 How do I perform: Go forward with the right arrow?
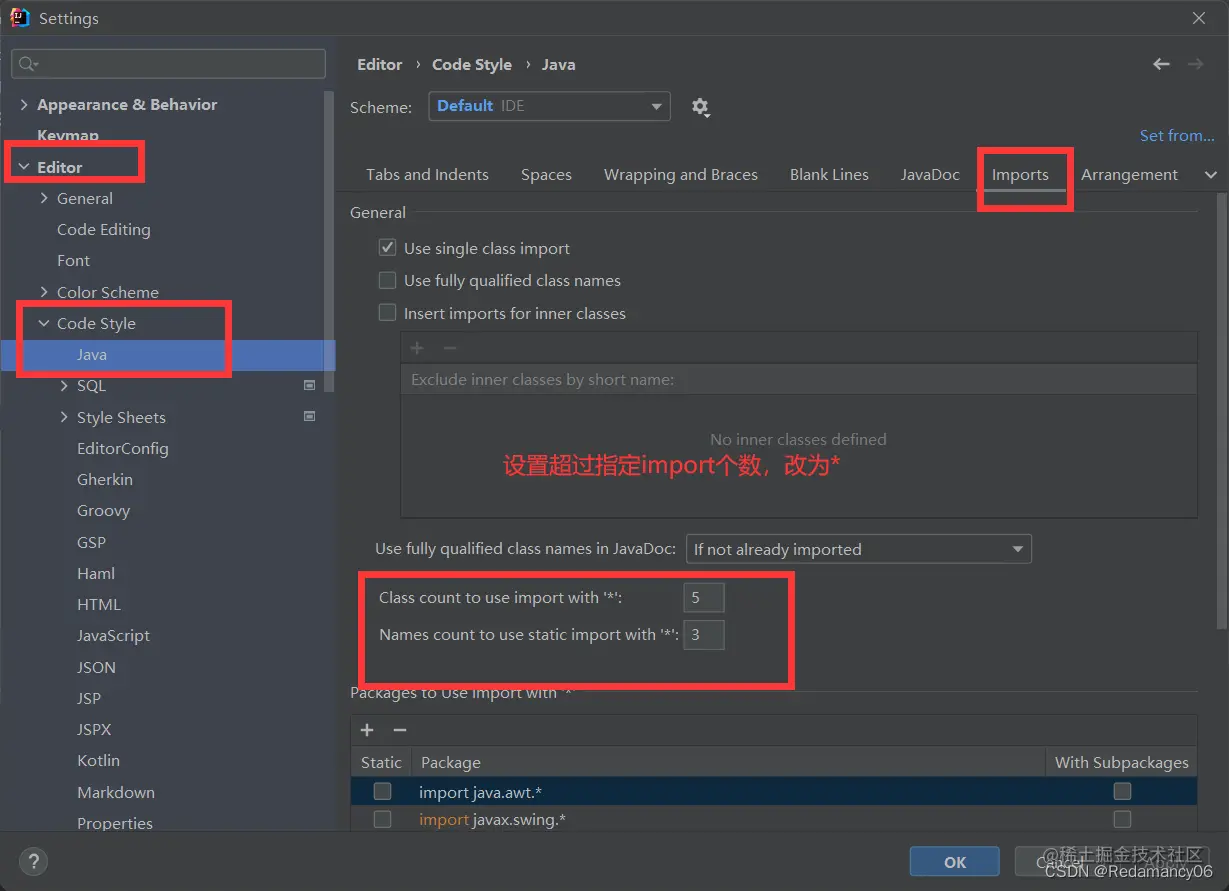[x=1195, y=64]
